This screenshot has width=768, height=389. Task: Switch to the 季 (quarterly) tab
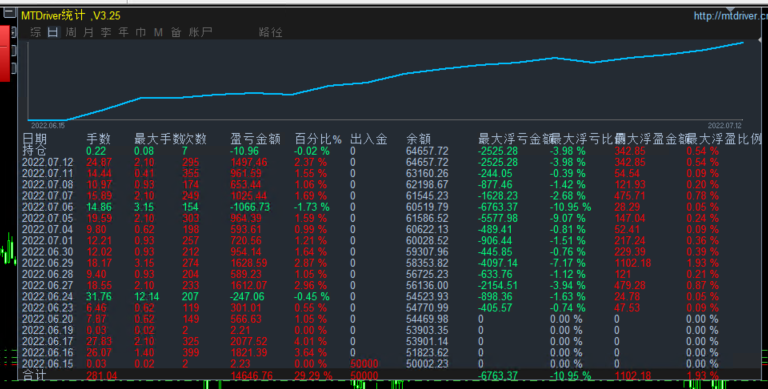106,32
